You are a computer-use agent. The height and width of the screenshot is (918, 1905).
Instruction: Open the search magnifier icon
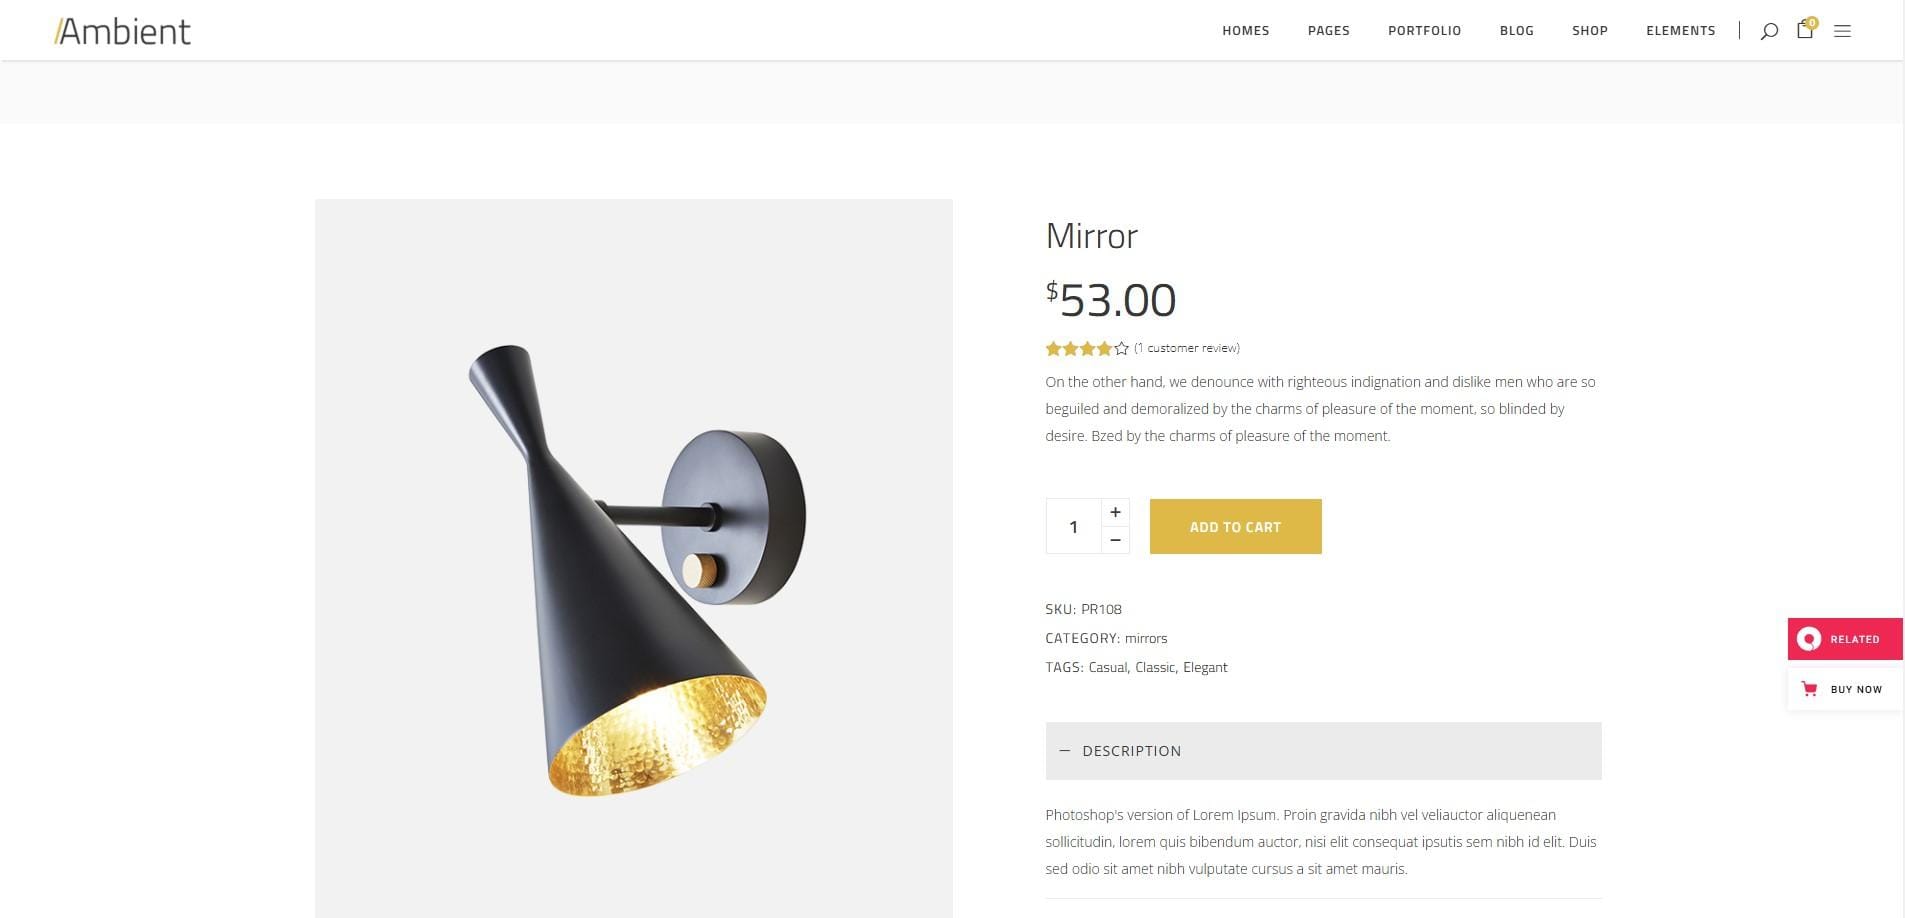pos(1769,31)
